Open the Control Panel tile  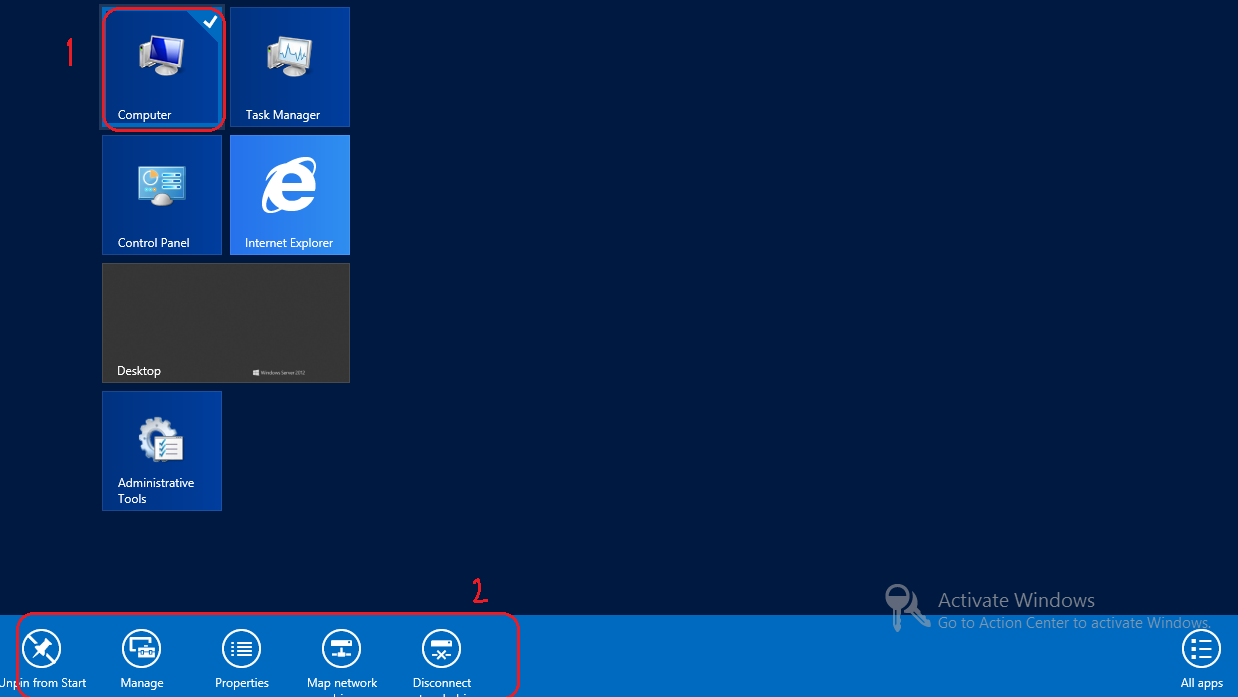pyautogui.click(x=162, y=195)
